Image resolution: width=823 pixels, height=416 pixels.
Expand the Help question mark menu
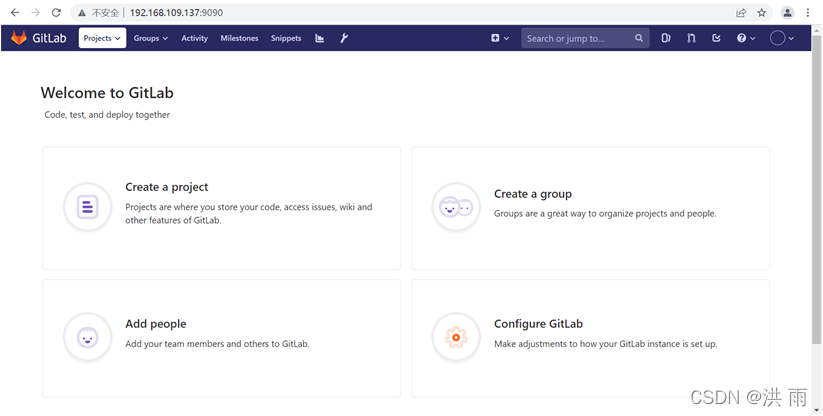[746, 38]
